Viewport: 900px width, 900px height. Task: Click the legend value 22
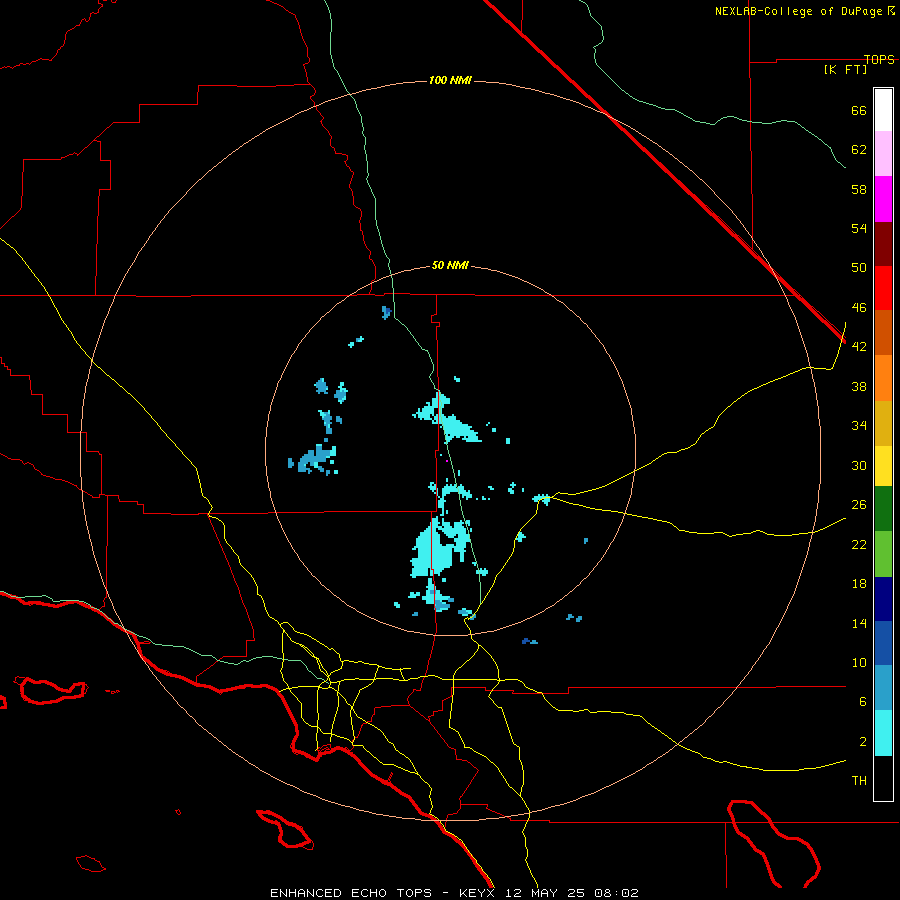(859, 544)
